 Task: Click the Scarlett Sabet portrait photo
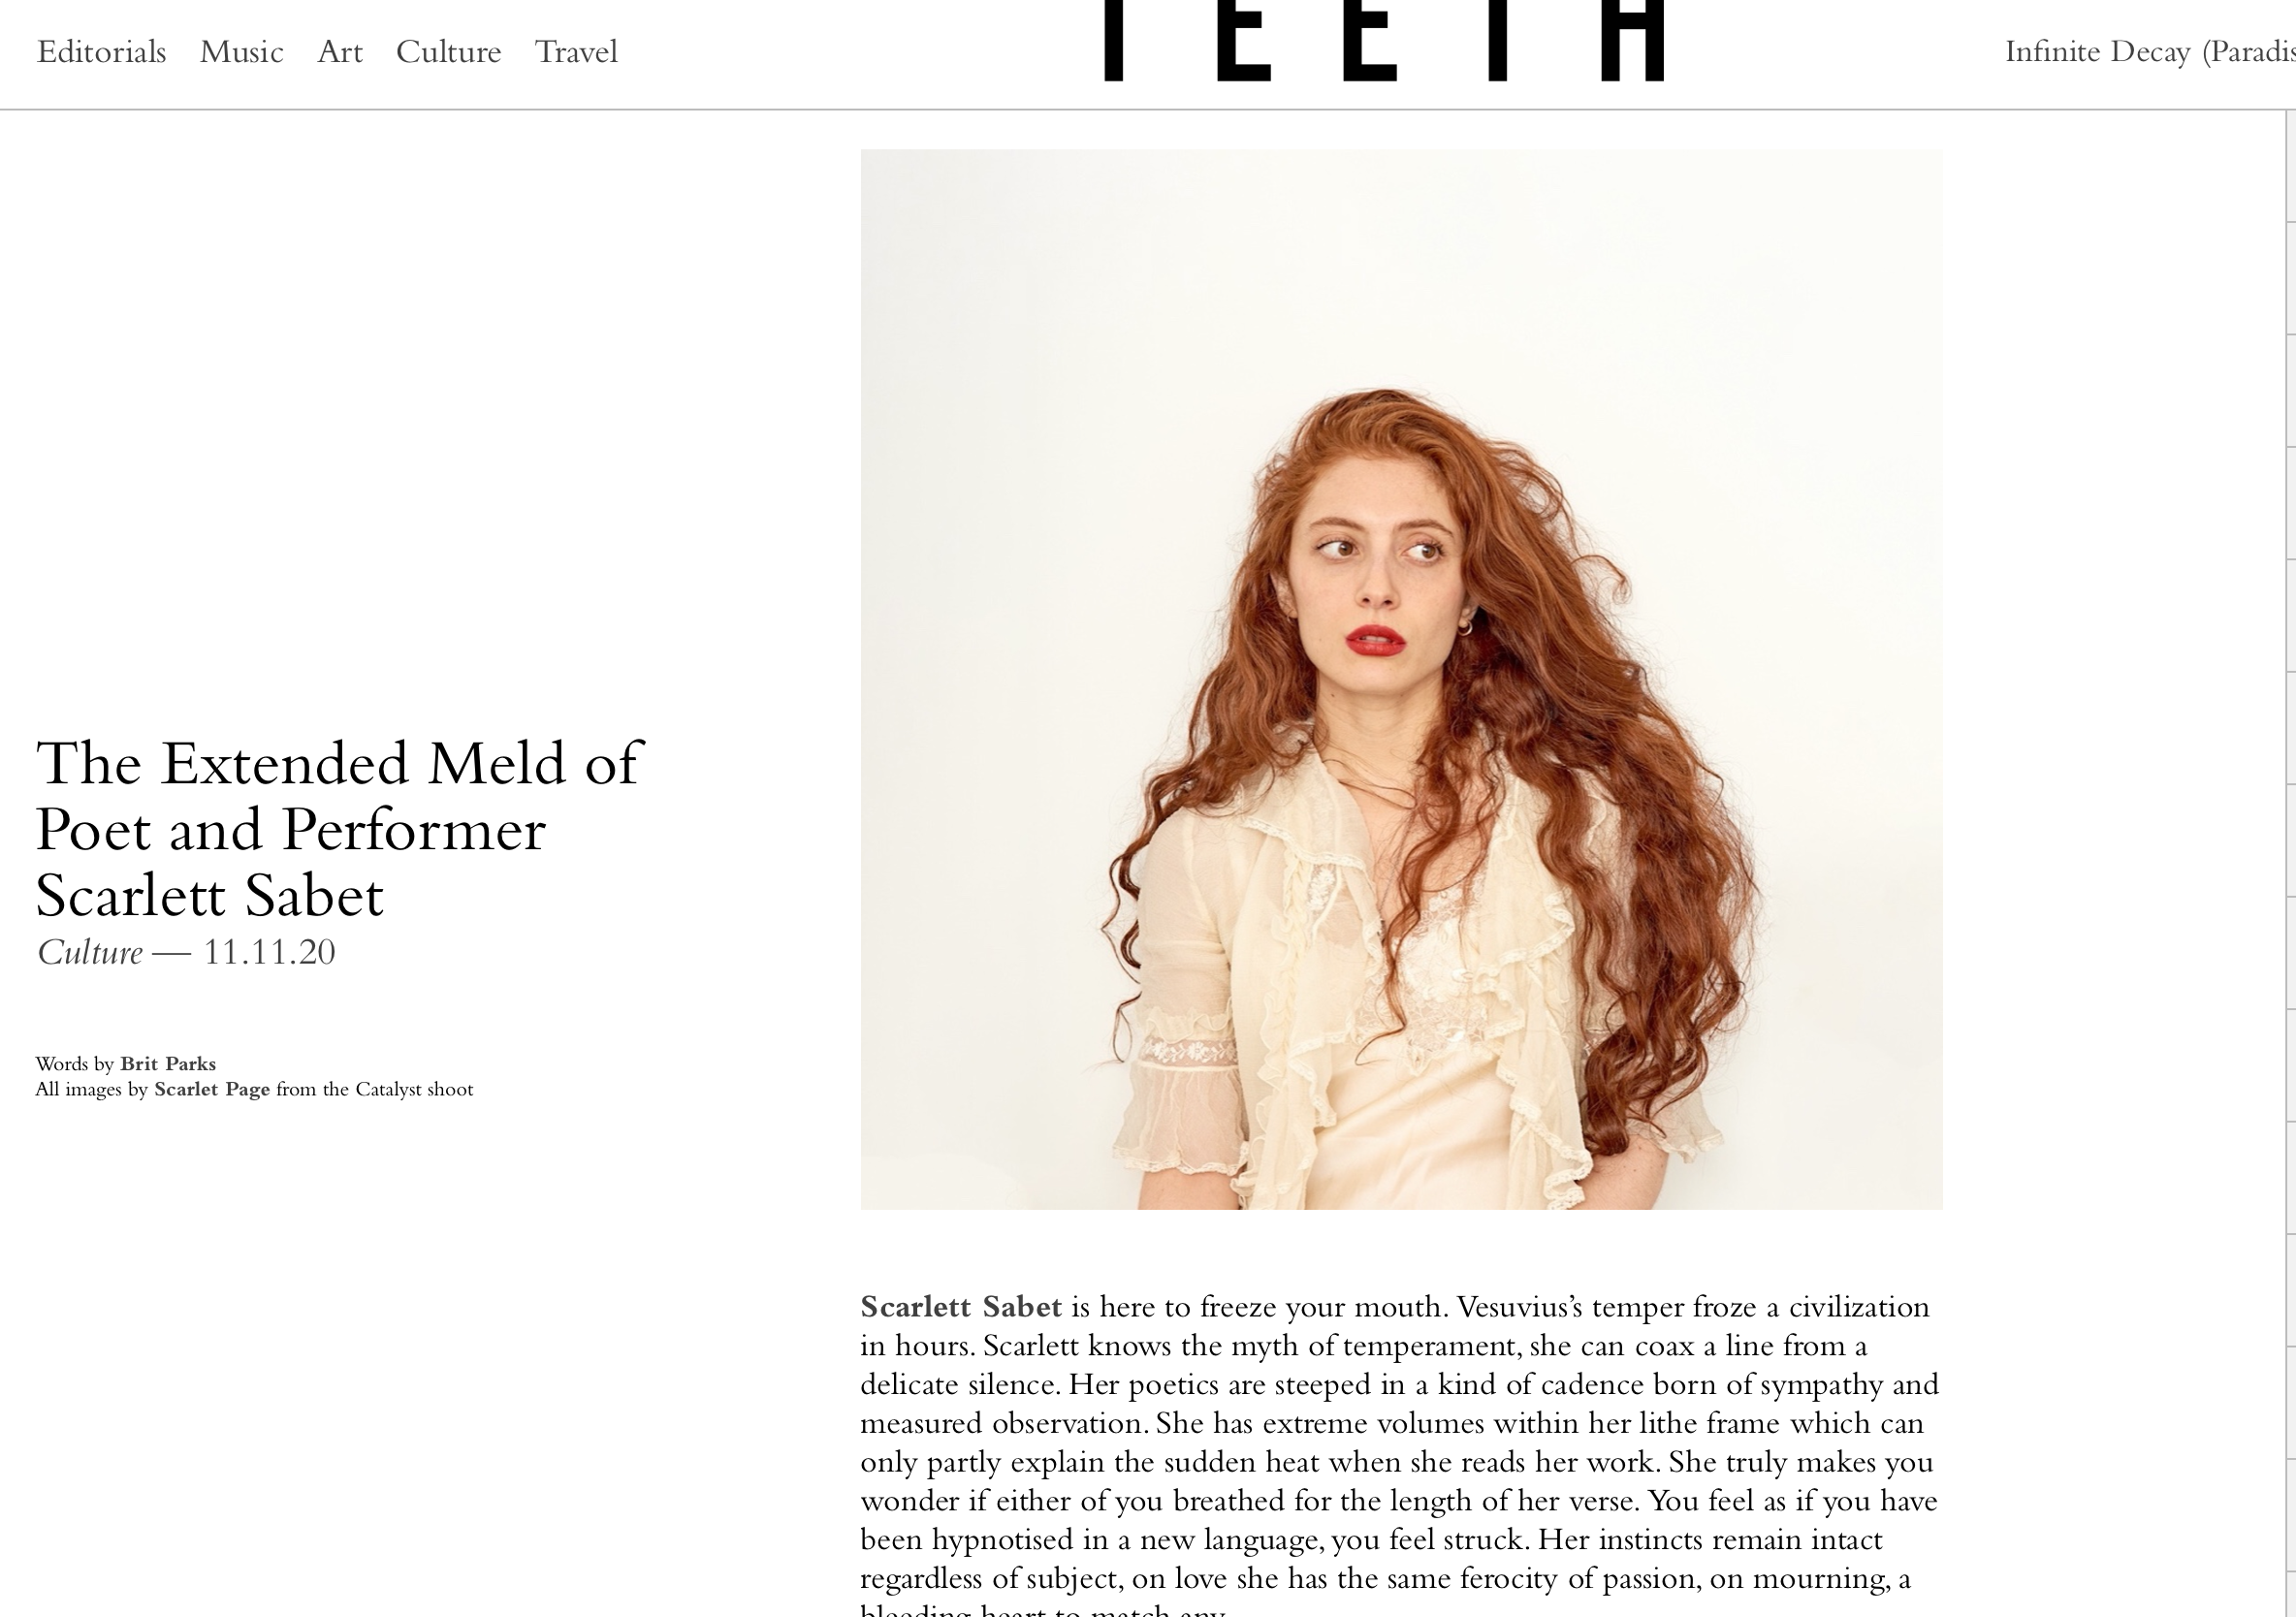click(x=1401, y=679)
